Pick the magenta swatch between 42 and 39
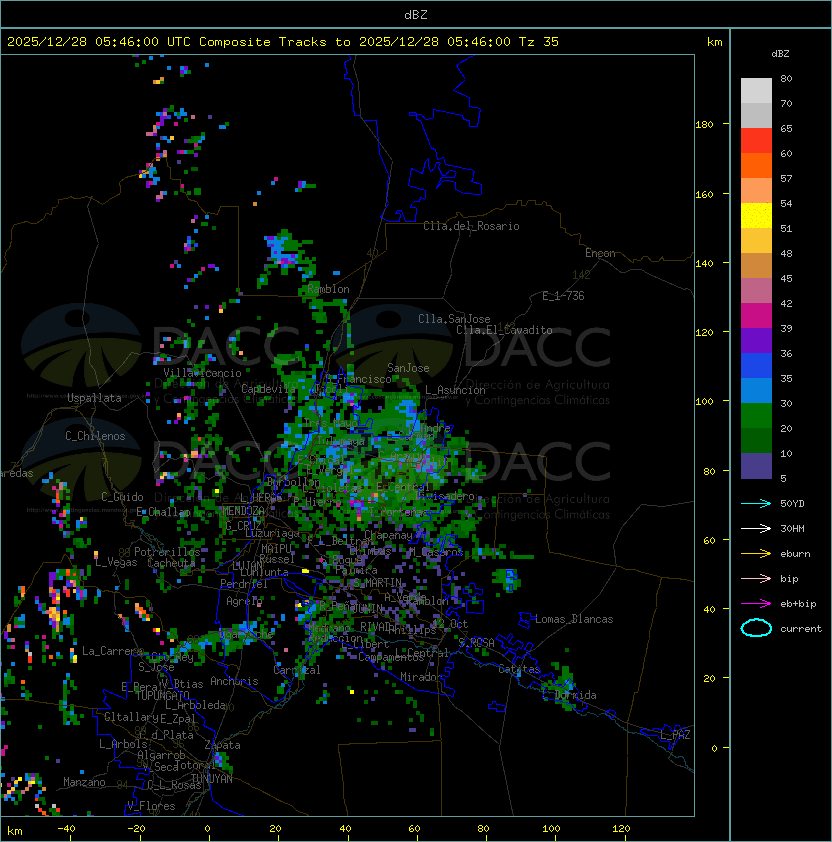 point(756,316)
